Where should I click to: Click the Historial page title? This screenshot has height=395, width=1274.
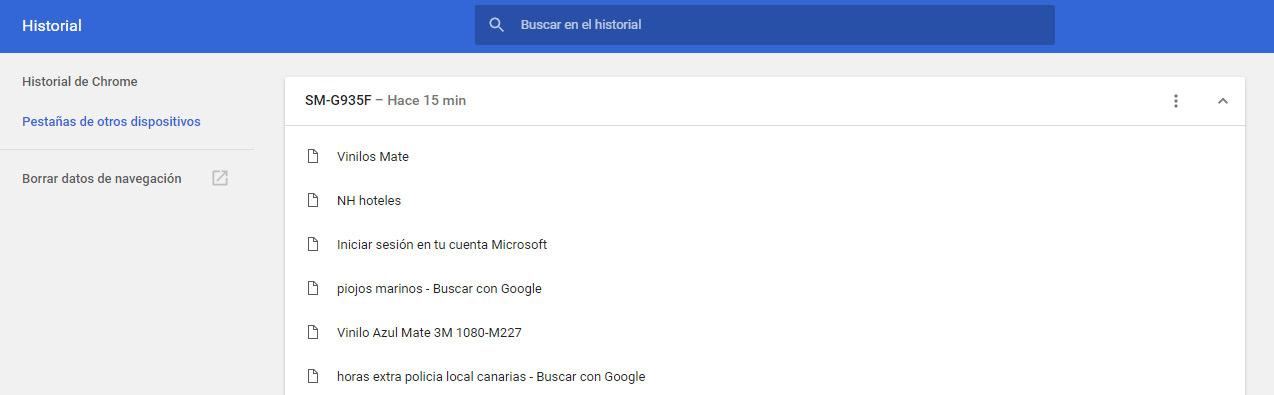pos(52,26)
